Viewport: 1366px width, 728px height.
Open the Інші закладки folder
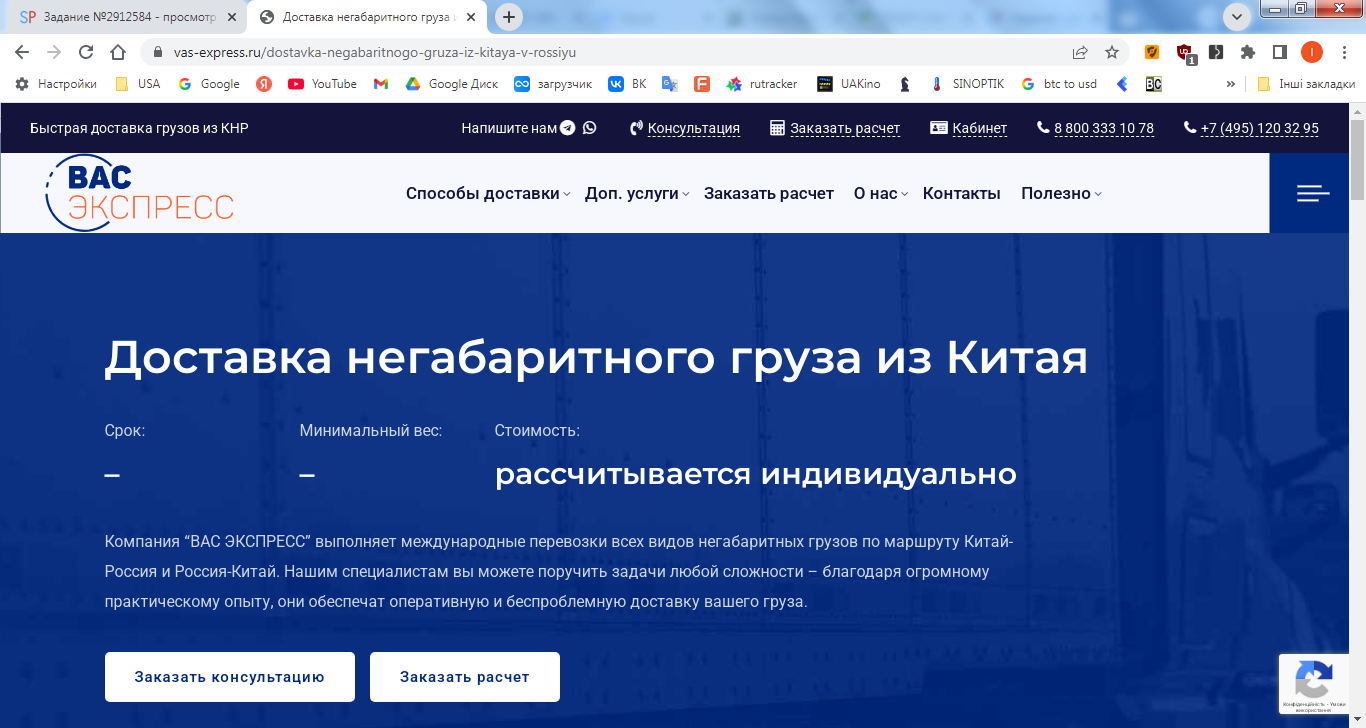[x=1305, y=84]
